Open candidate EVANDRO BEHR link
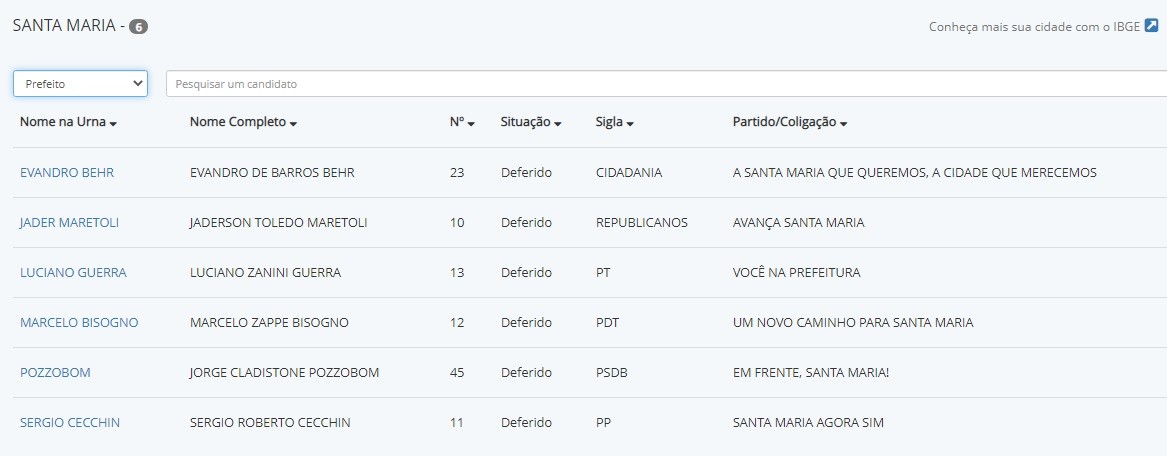1167x456 pixels. [x=67, y=173]
